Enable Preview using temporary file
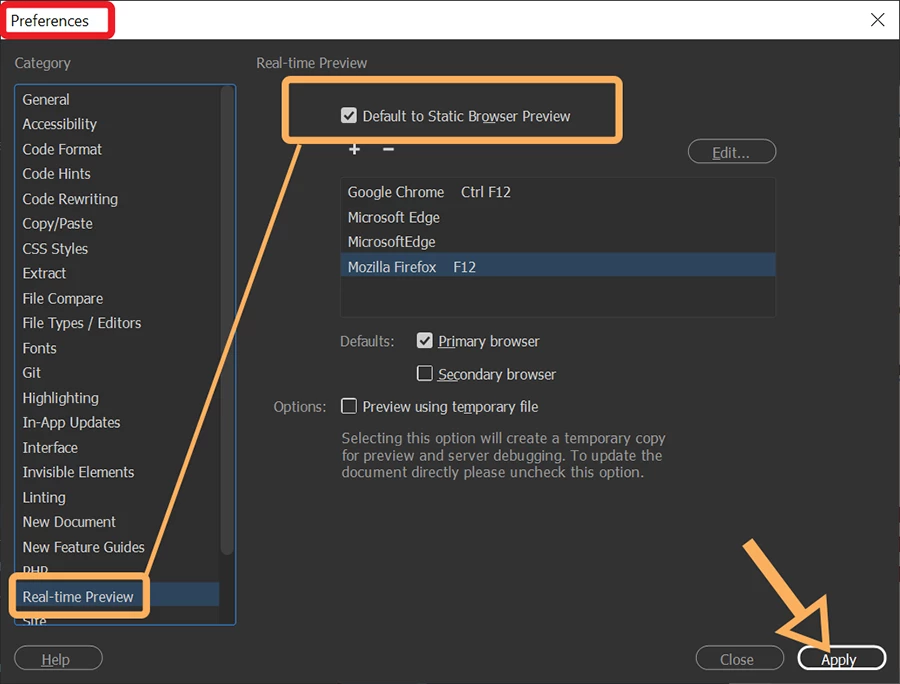This screenshot has height=684, width=900. (348, 406)
